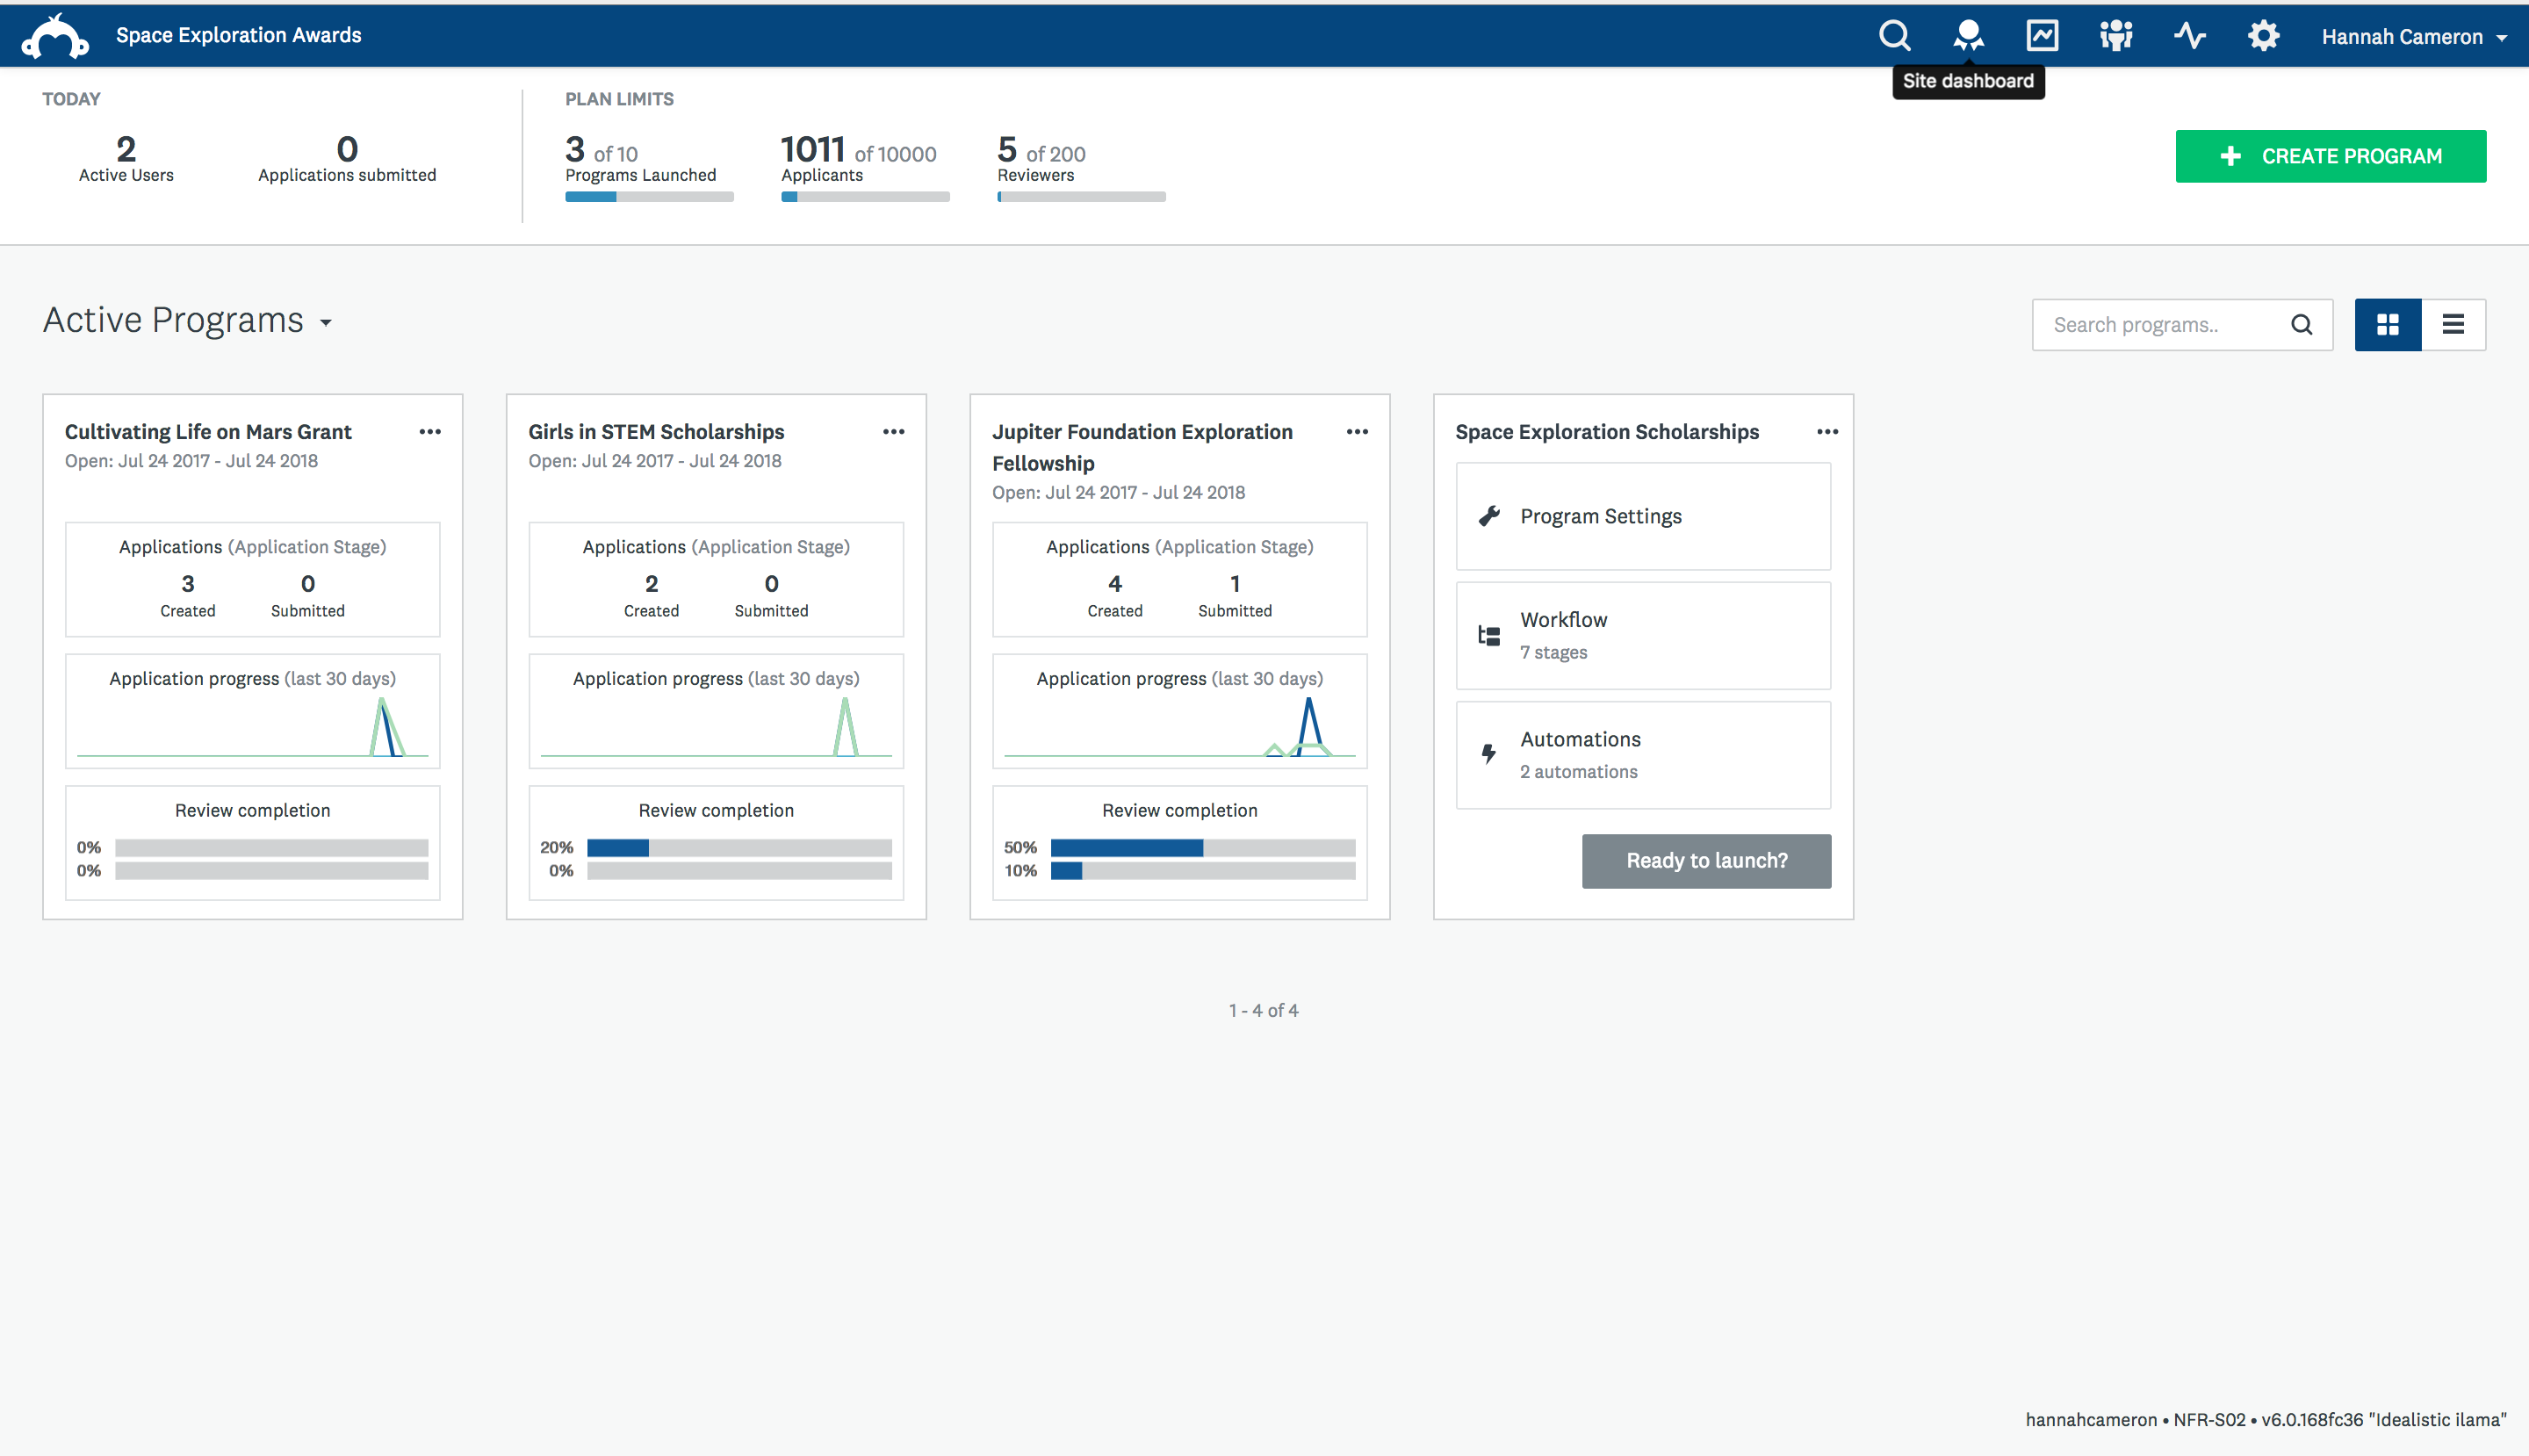Switch to grid view for Active Programs
This screenshot has height=1456, width=2529.
2388,324
